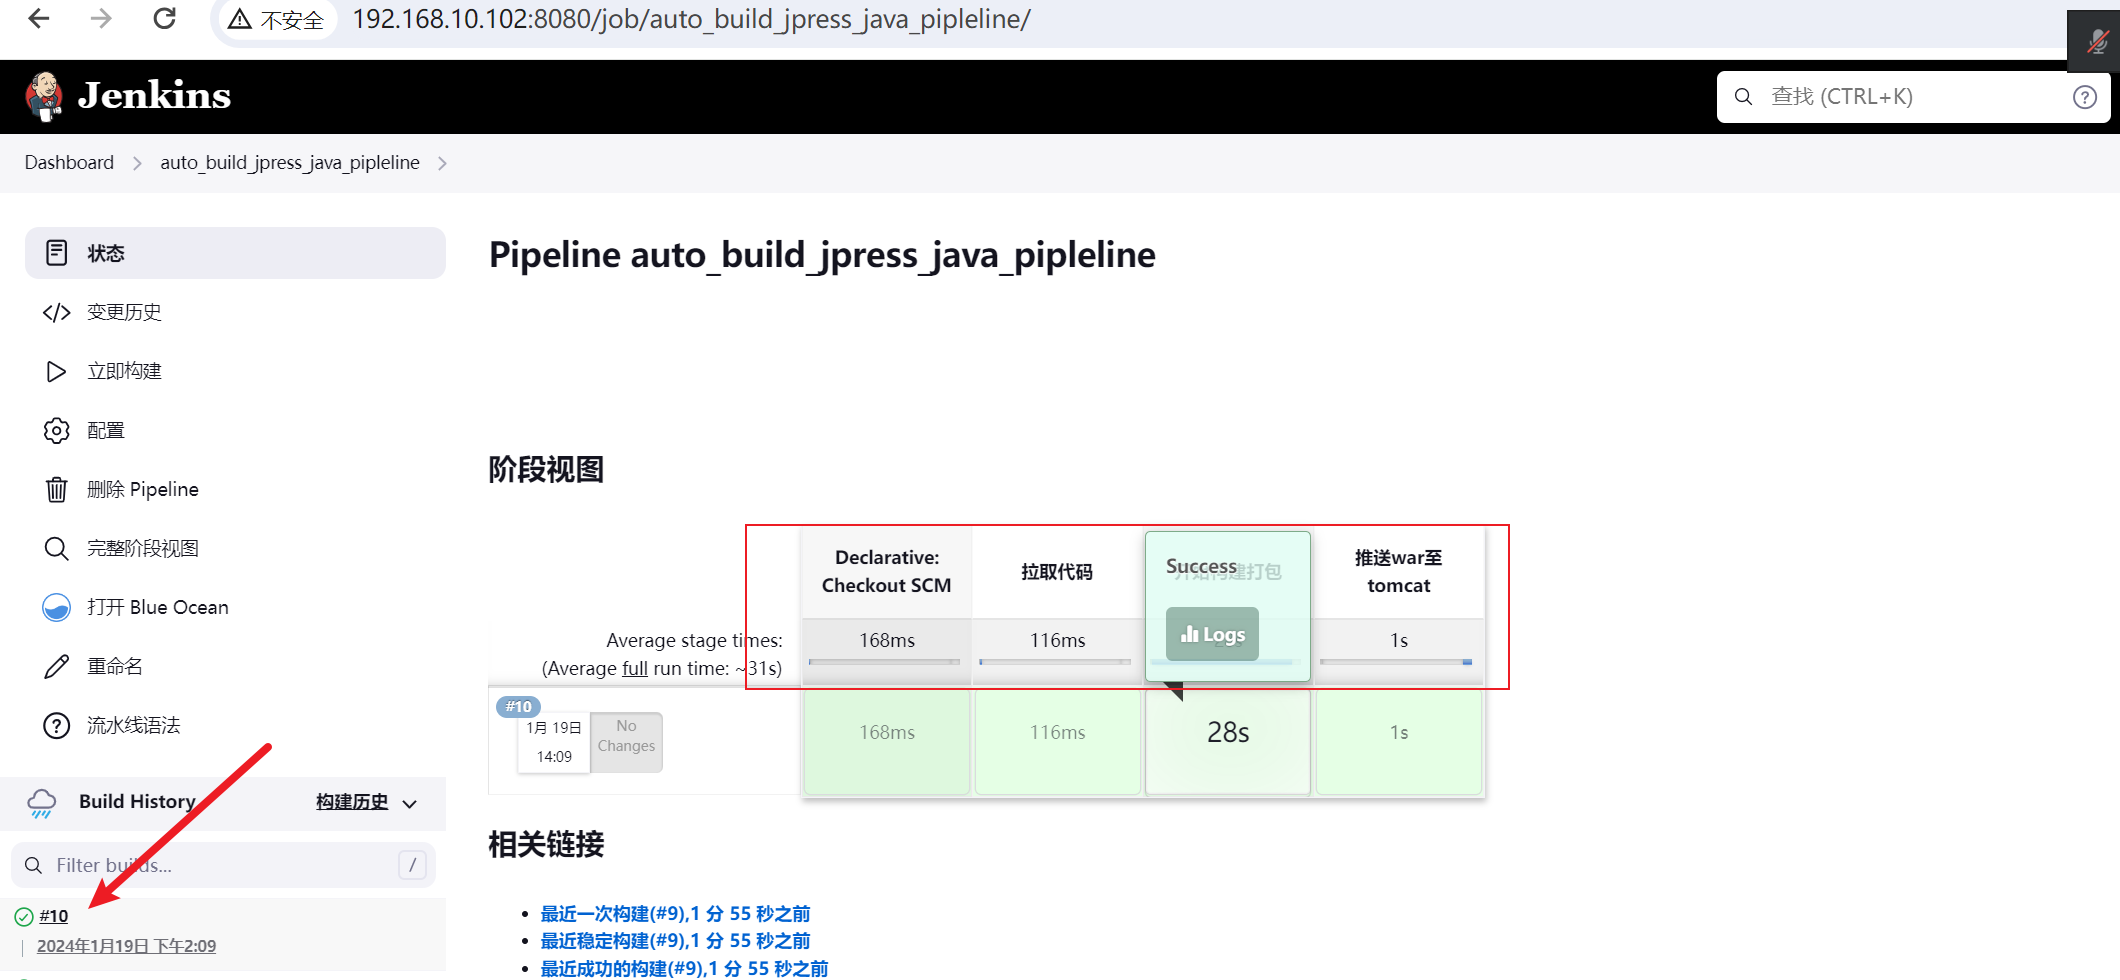
Task: Click the browser back arrow
Action: pyautogui.click(x=39, y=18)
